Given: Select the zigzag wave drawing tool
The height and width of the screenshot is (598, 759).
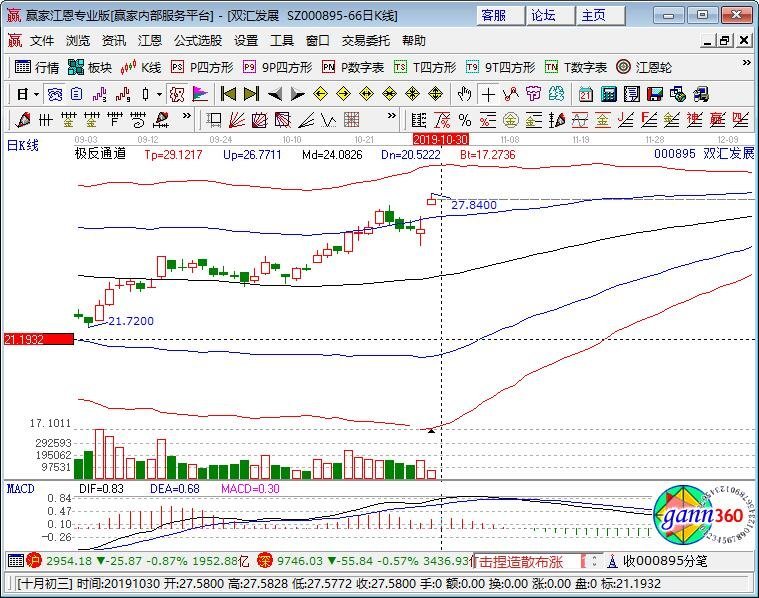Looking at the screenshot, I should click(x=329, y=120).
